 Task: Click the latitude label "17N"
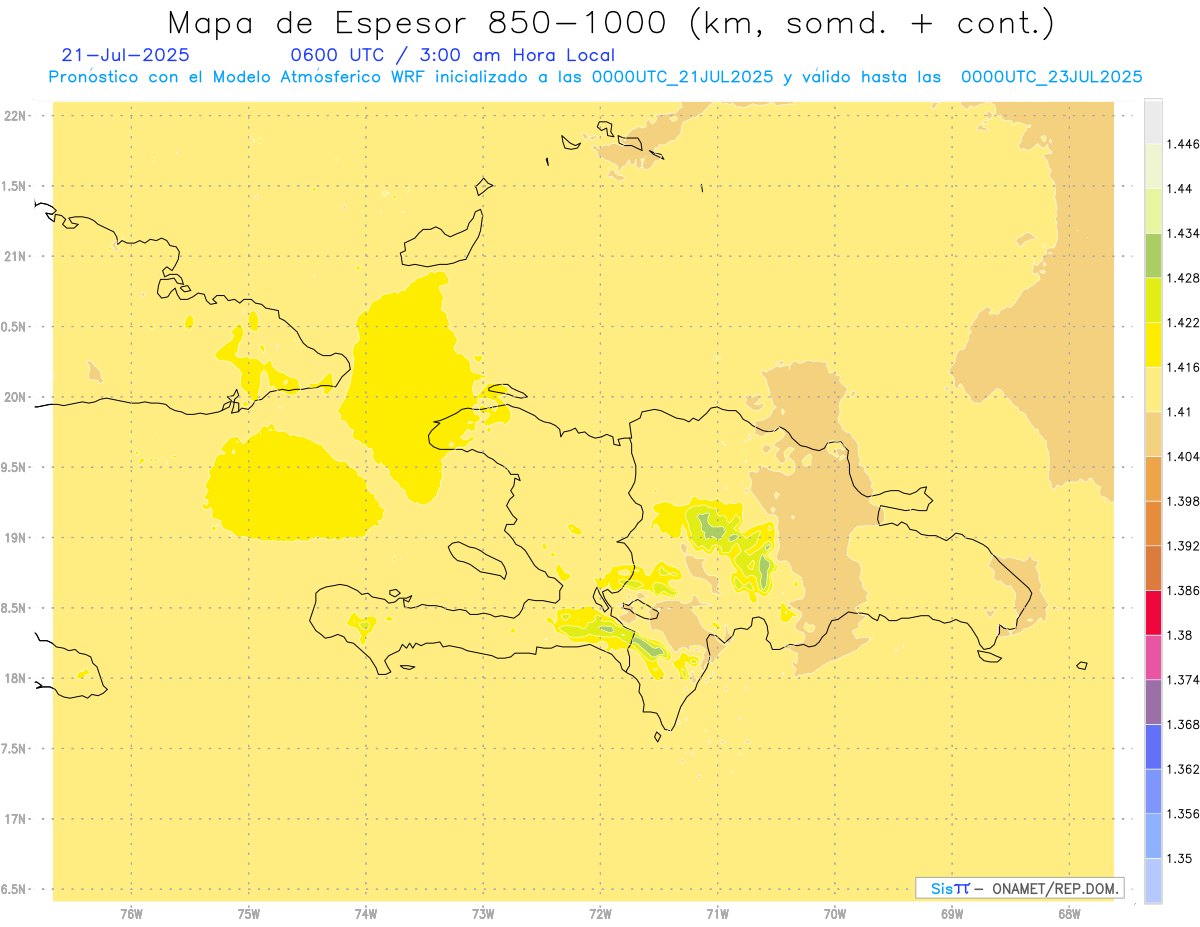tap(14, 819)
